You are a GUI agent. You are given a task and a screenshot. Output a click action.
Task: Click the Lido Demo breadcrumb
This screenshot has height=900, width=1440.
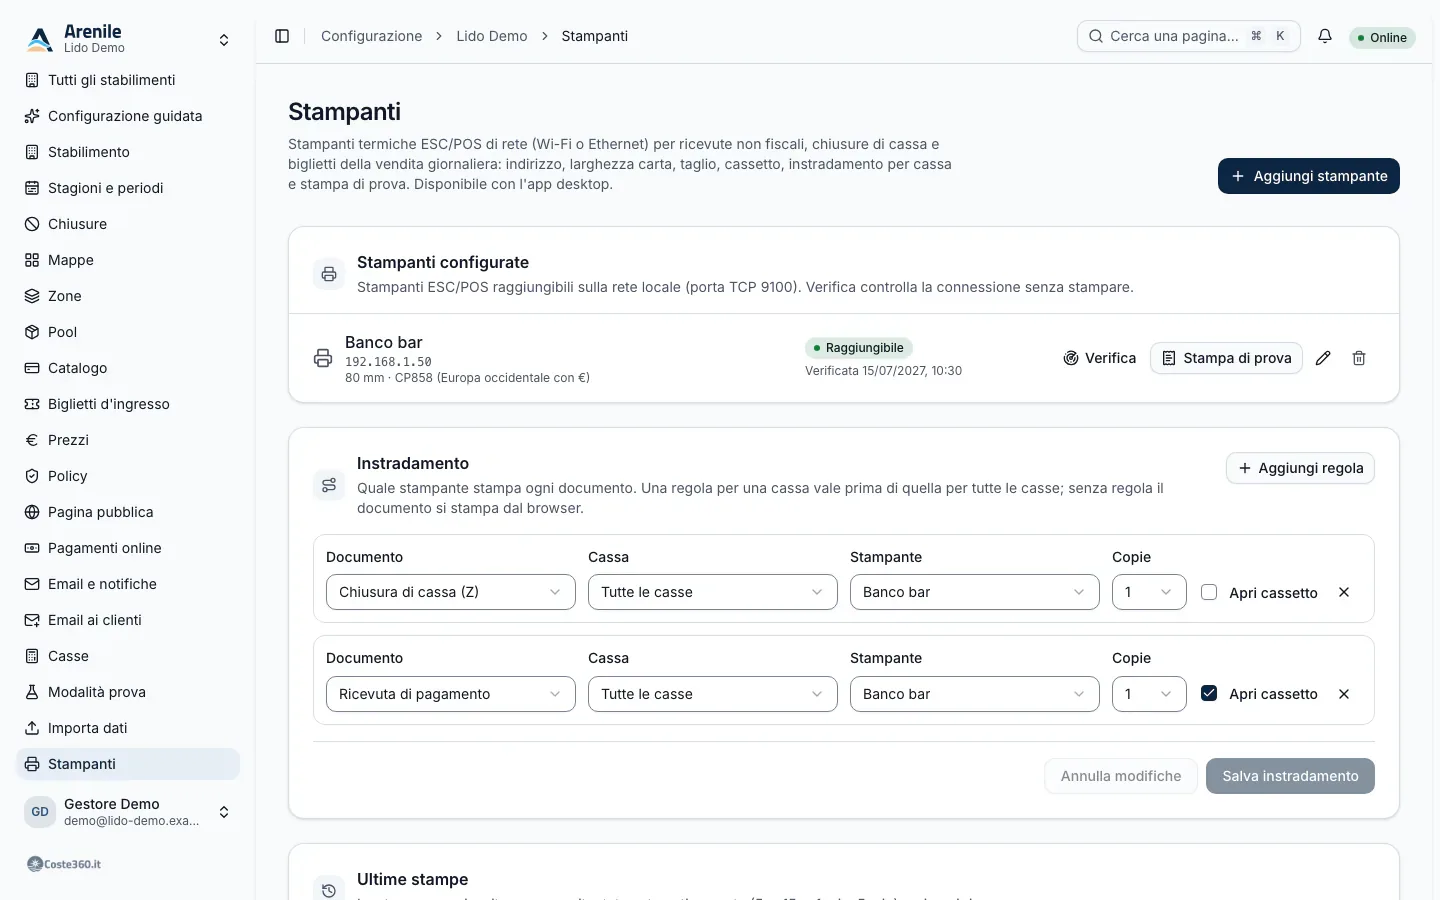(x=492, y=36)
